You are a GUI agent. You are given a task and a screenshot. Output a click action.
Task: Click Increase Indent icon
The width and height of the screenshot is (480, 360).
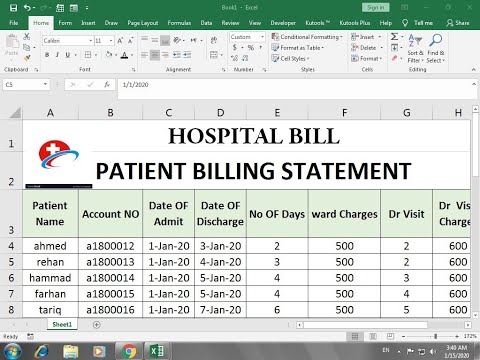187,55
